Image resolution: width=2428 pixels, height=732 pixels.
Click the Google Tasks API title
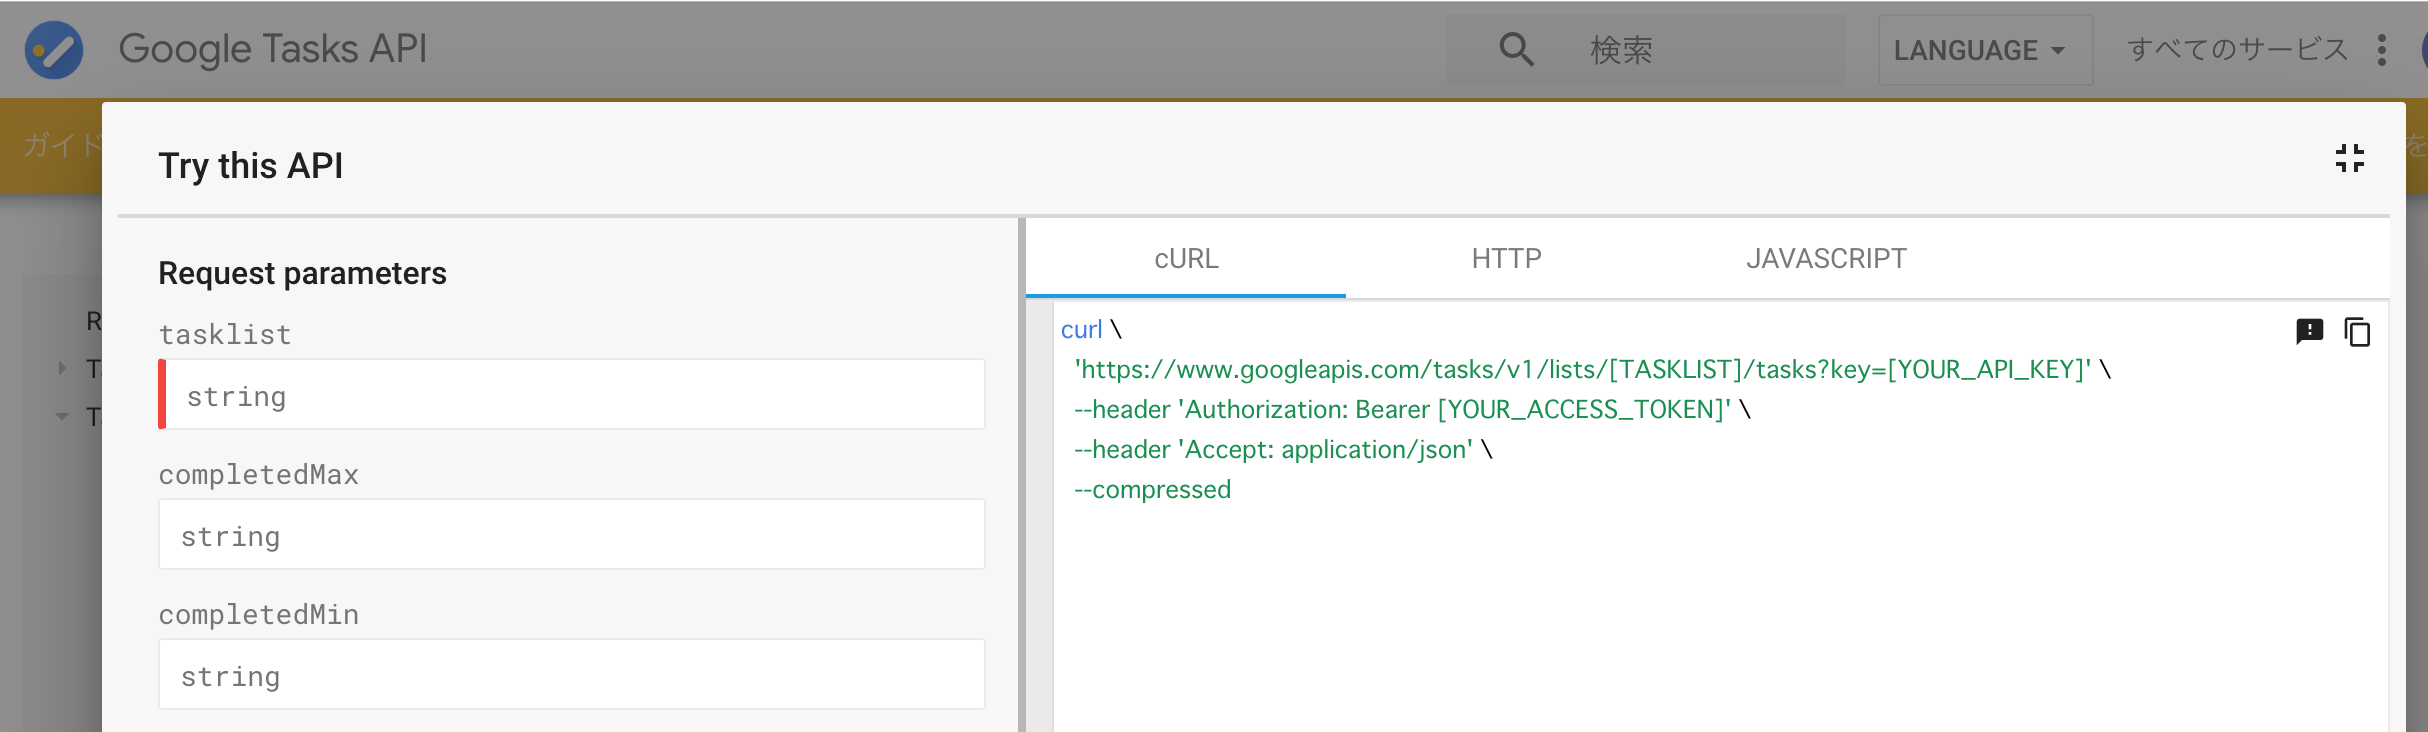tap(272, 49)
